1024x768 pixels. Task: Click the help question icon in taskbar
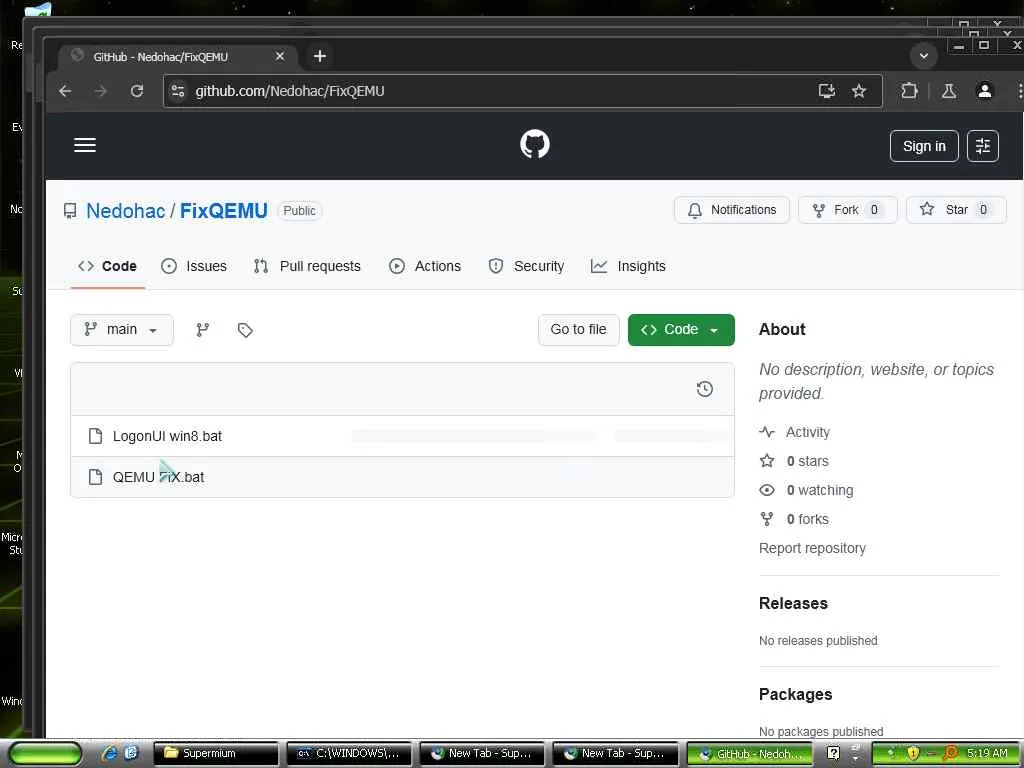(833, 753)
